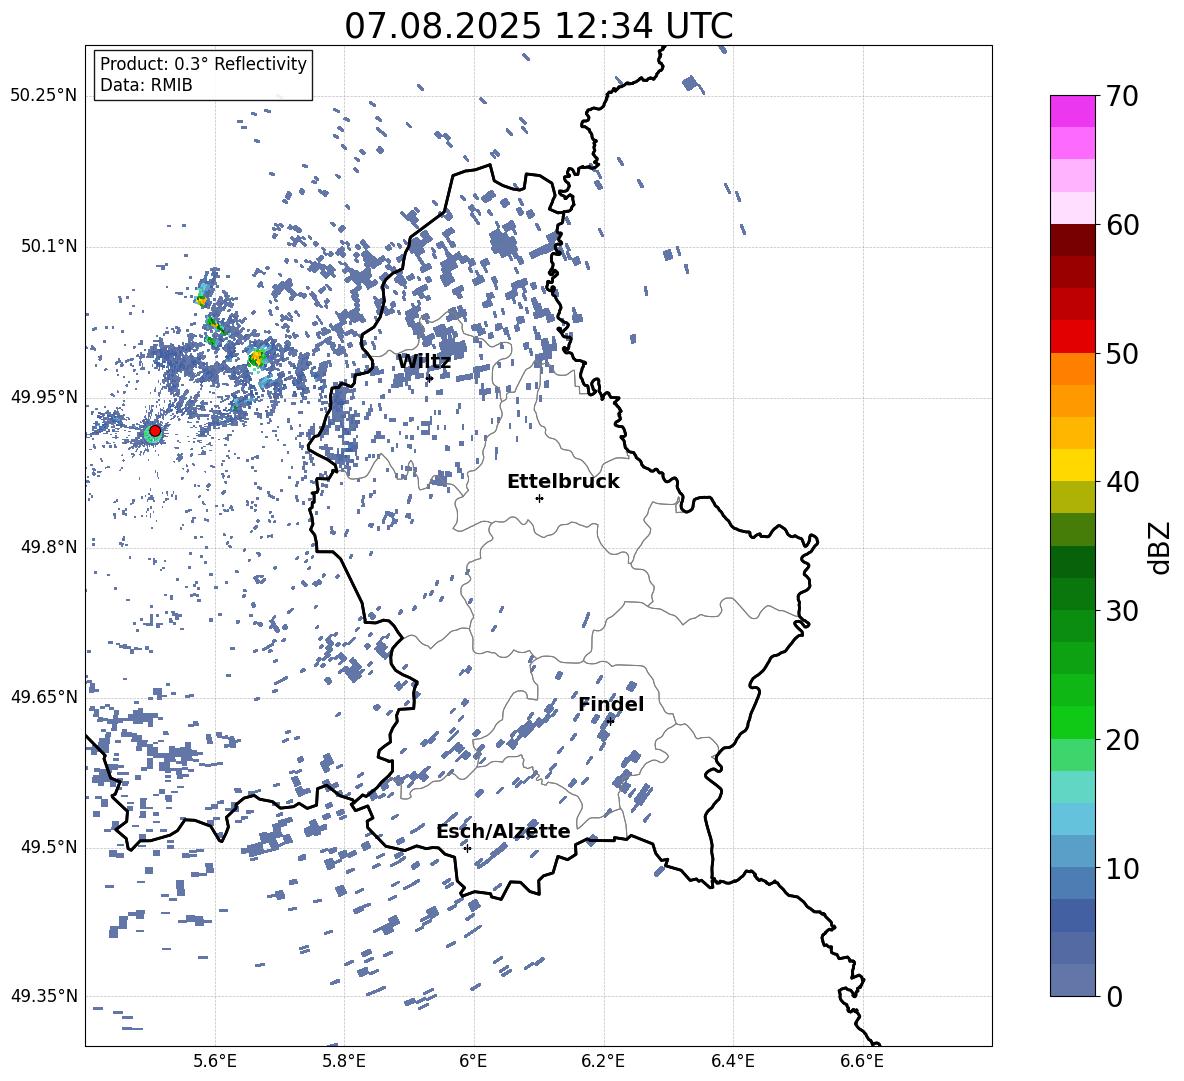This screenshot has width=1184, height=1081.
Task: Click the colorbar tick label 50
Action: [1122, 353]
